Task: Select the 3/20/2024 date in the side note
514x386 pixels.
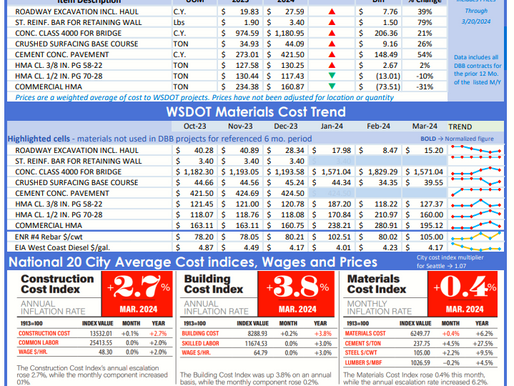Action: (476, 21)
